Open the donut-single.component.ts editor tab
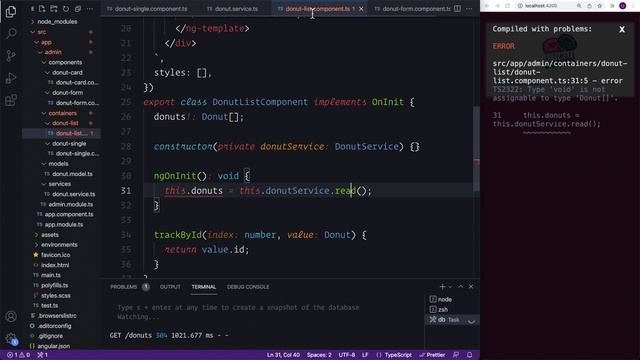640x360 pixels. pos(150,9)
